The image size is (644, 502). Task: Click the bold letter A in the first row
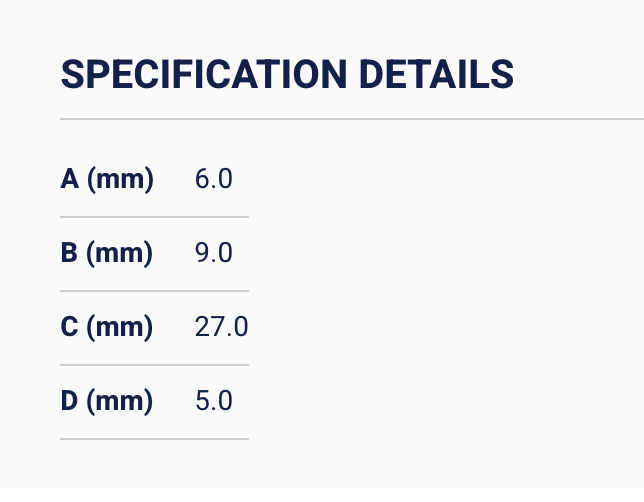(70, 180)
